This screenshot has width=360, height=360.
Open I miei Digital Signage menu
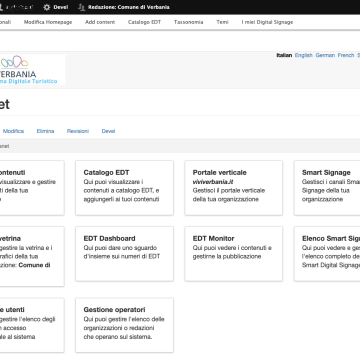coord(267,22)
